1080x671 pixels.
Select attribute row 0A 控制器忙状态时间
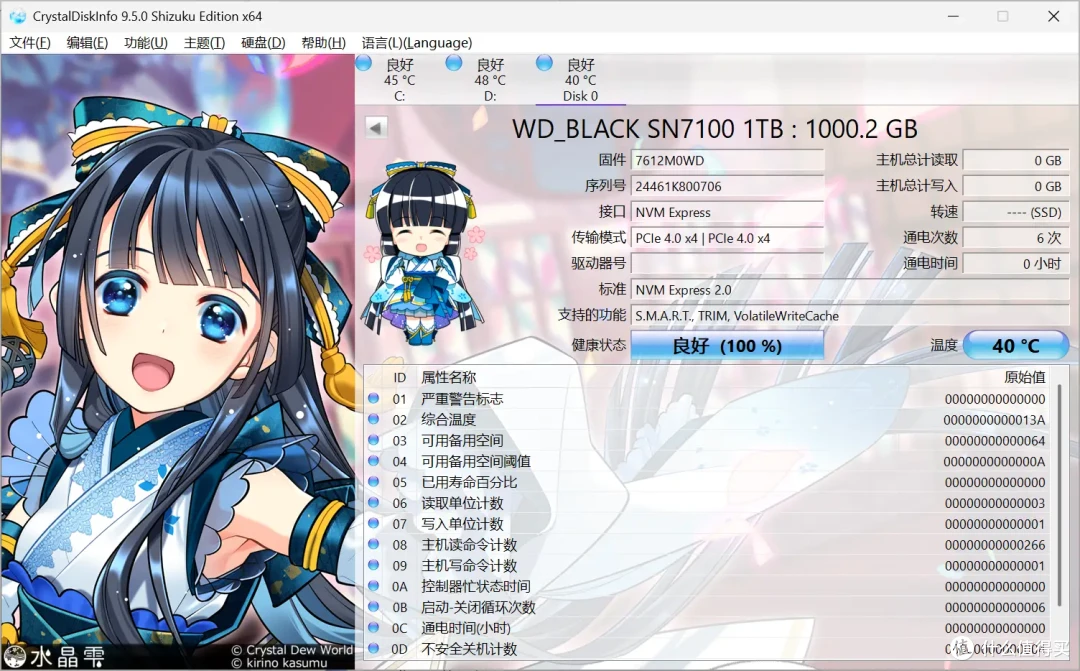[707, 586]
